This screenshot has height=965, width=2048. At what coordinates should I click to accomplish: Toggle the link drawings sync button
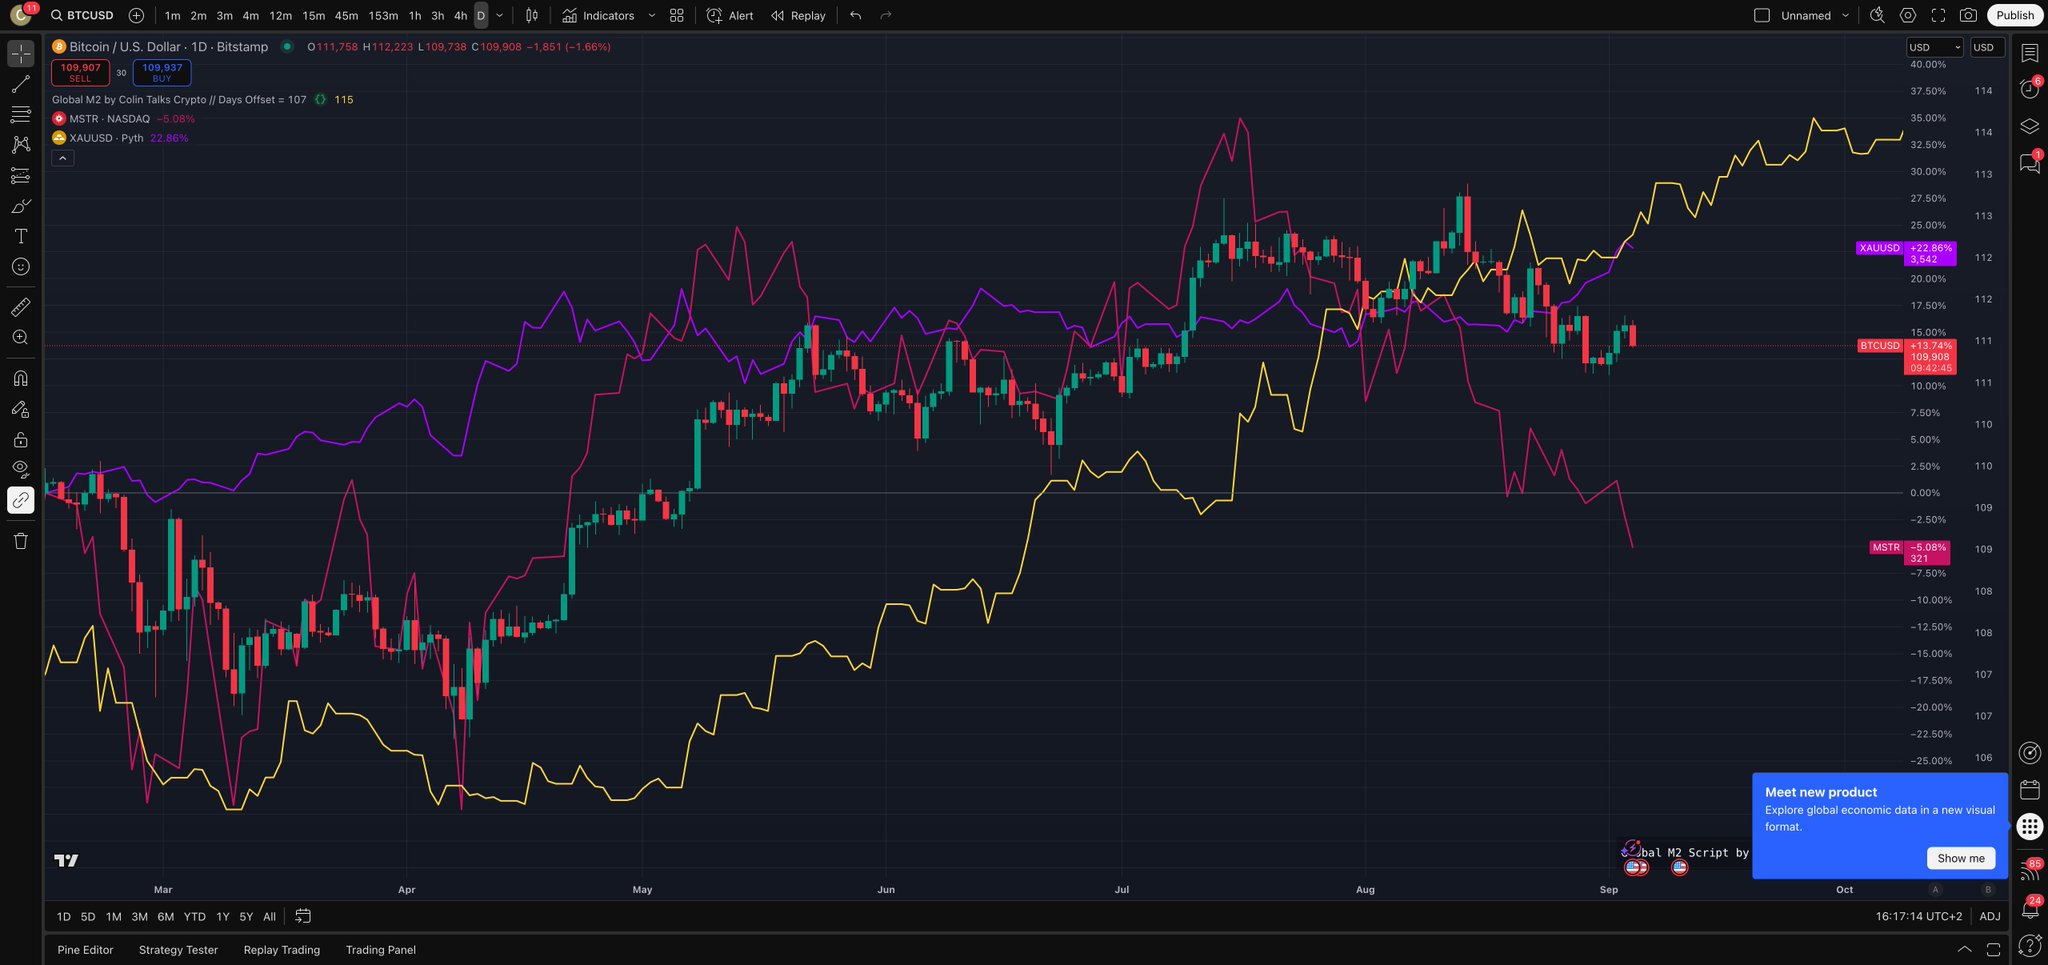tap(21, 500)
